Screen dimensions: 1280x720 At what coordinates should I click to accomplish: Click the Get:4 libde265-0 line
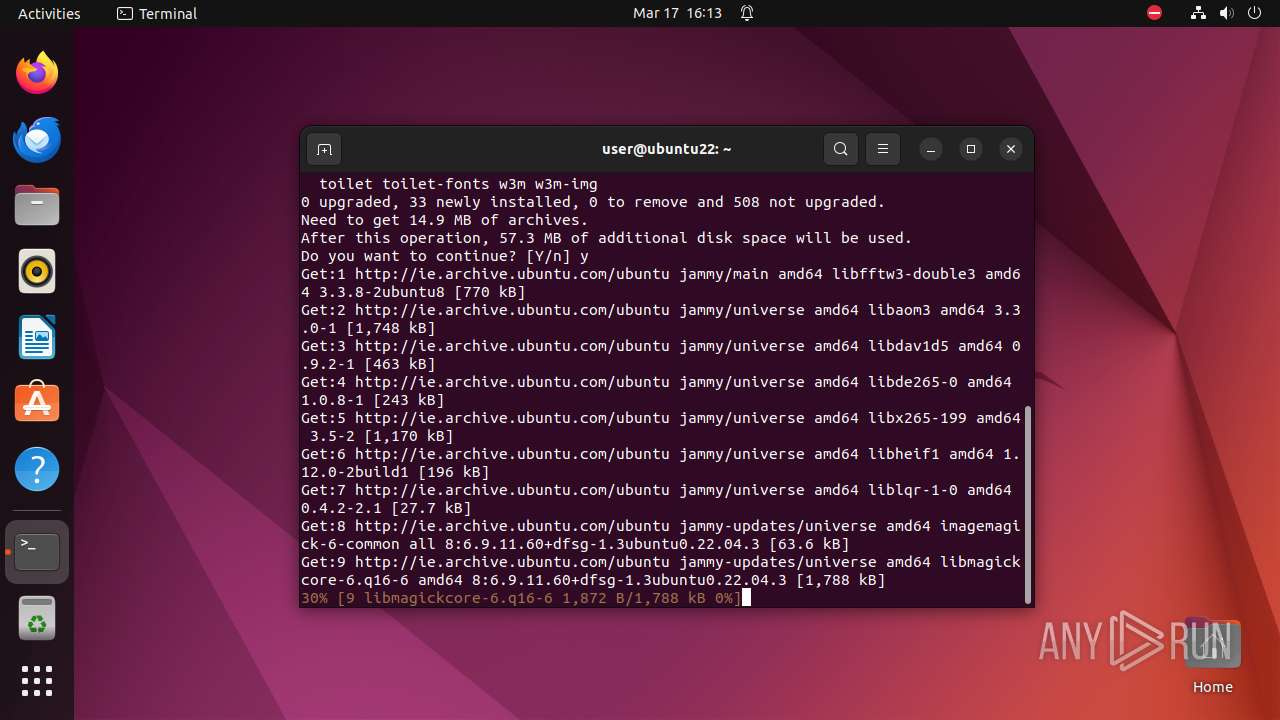pos(656,391)
